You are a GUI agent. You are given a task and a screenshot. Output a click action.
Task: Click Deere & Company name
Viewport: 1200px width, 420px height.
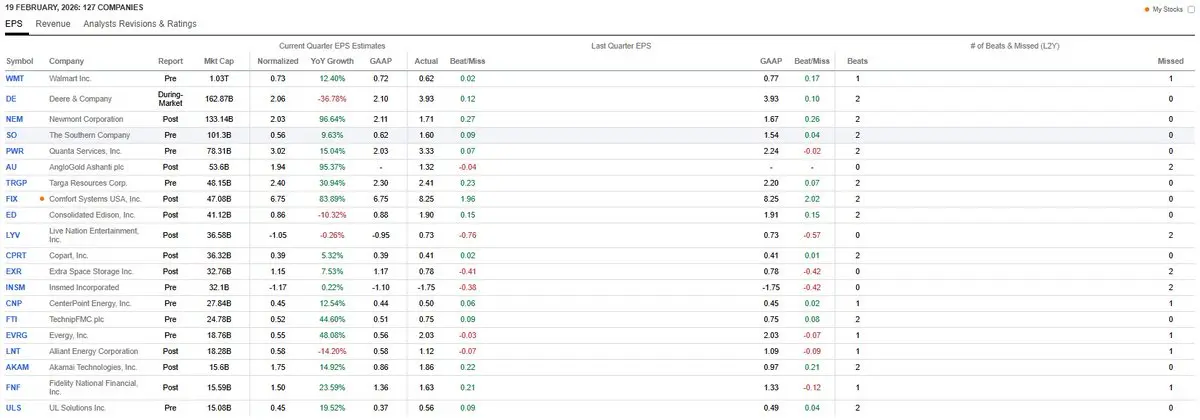80,99
